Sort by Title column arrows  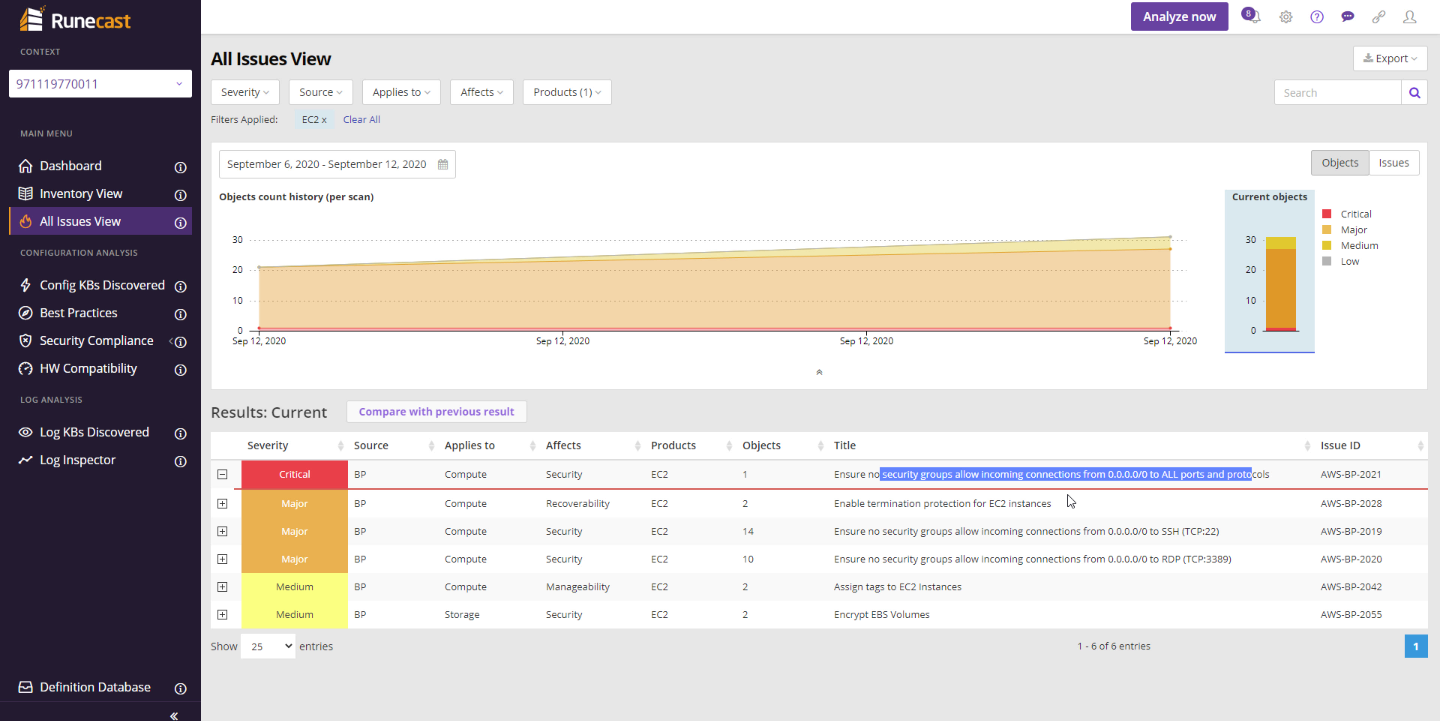pyautogui.click(x=1307, y=446)
